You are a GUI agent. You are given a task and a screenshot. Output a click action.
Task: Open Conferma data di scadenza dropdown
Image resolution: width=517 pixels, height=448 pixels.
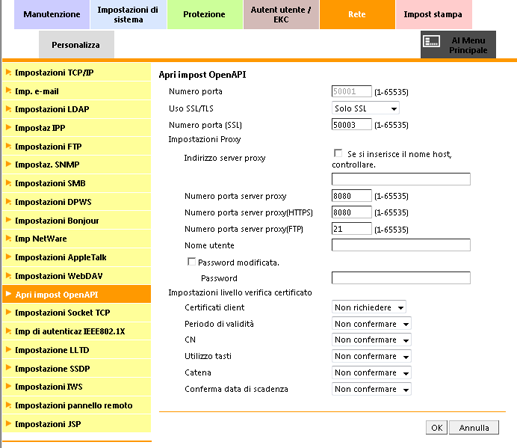click(x=371, y=389)
